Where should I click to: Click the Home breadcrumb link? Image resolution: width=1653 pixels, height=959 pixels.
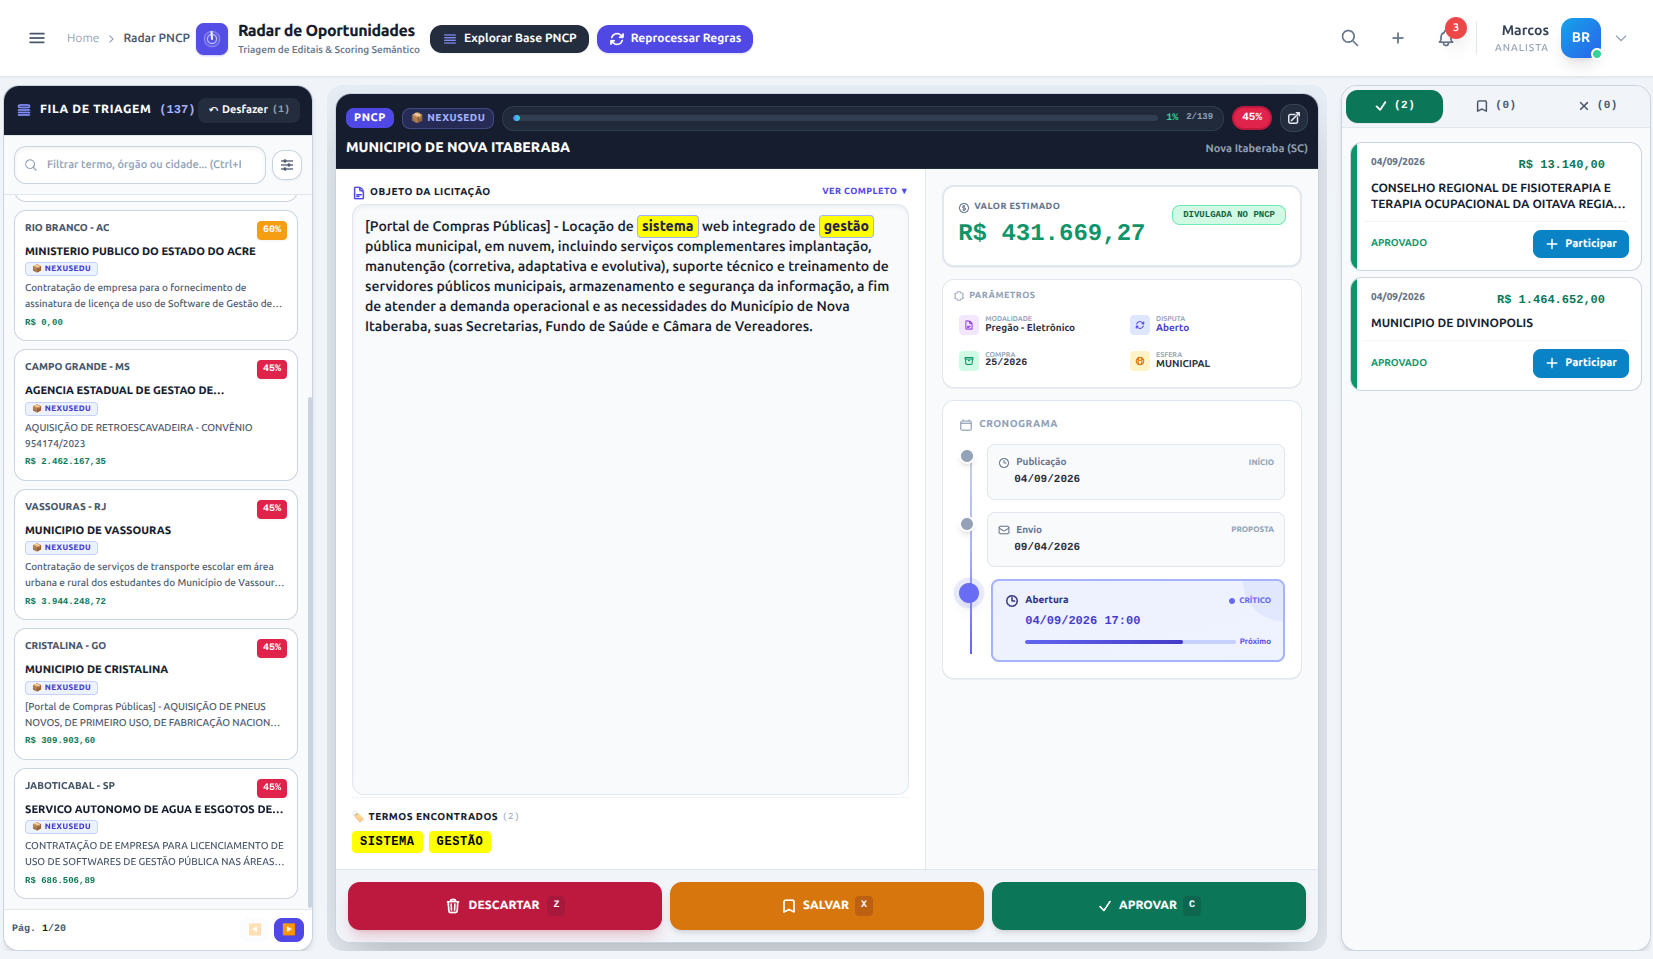(x=83, y=38)
